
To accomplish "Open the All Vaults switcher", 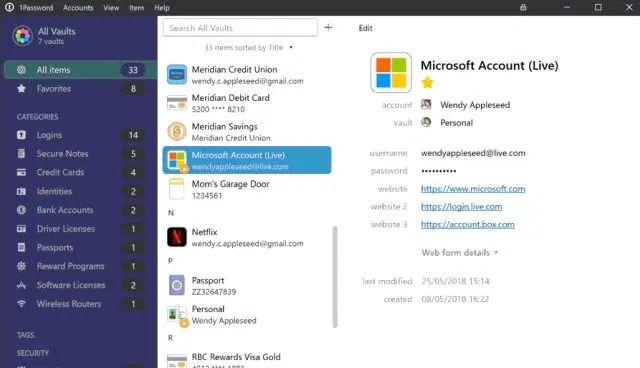I will pos(44,36).
